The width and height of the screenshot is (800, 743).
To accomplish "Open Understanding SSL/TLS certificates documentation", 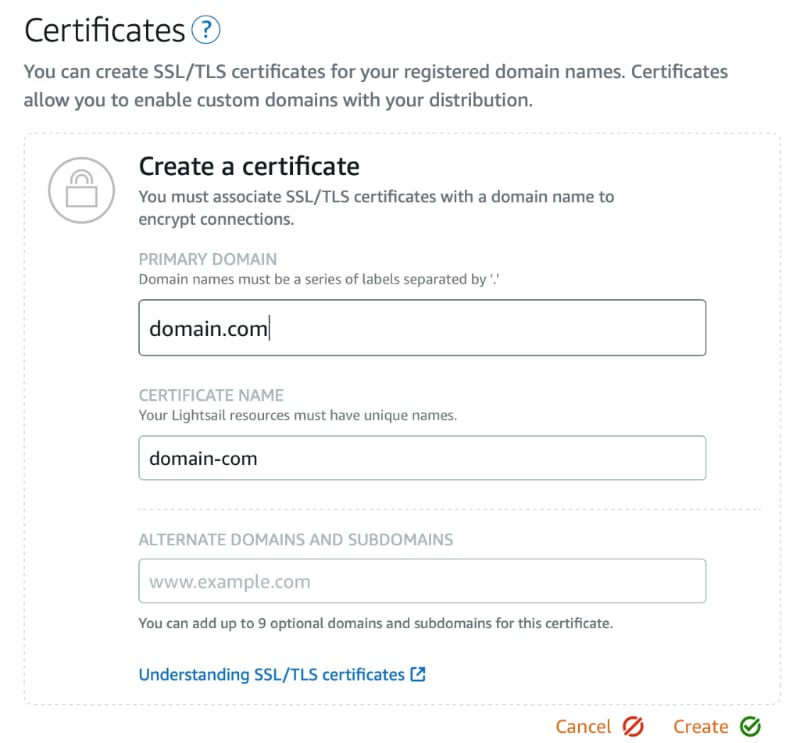I will click(272, 674).
